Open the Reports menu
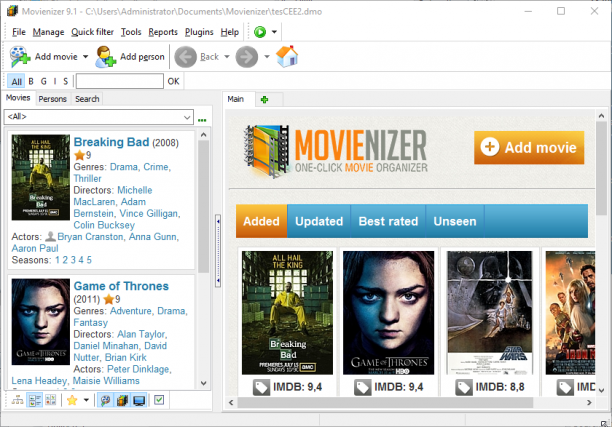The height and width of the screenshot is (427, 612). pos(163,32)
